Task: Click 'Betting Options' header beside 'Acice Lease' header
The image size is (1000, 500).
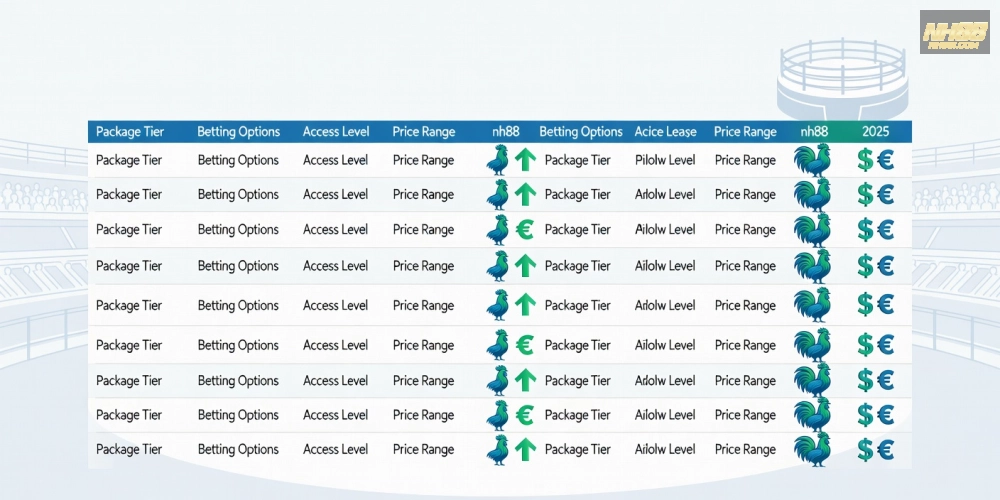Action: pos(581,132)
